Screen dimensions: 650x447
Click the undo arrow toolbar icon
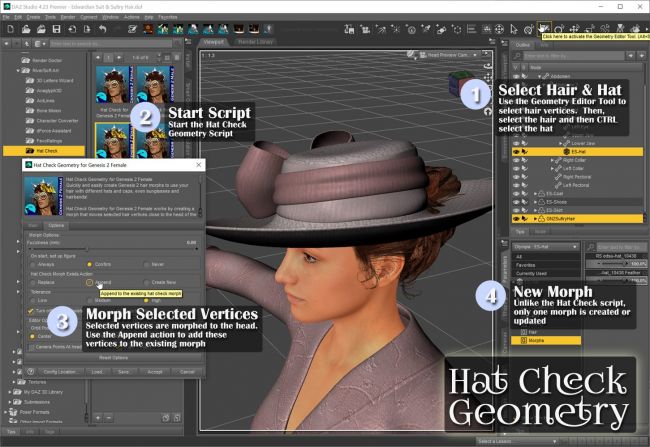click(104, 29)
